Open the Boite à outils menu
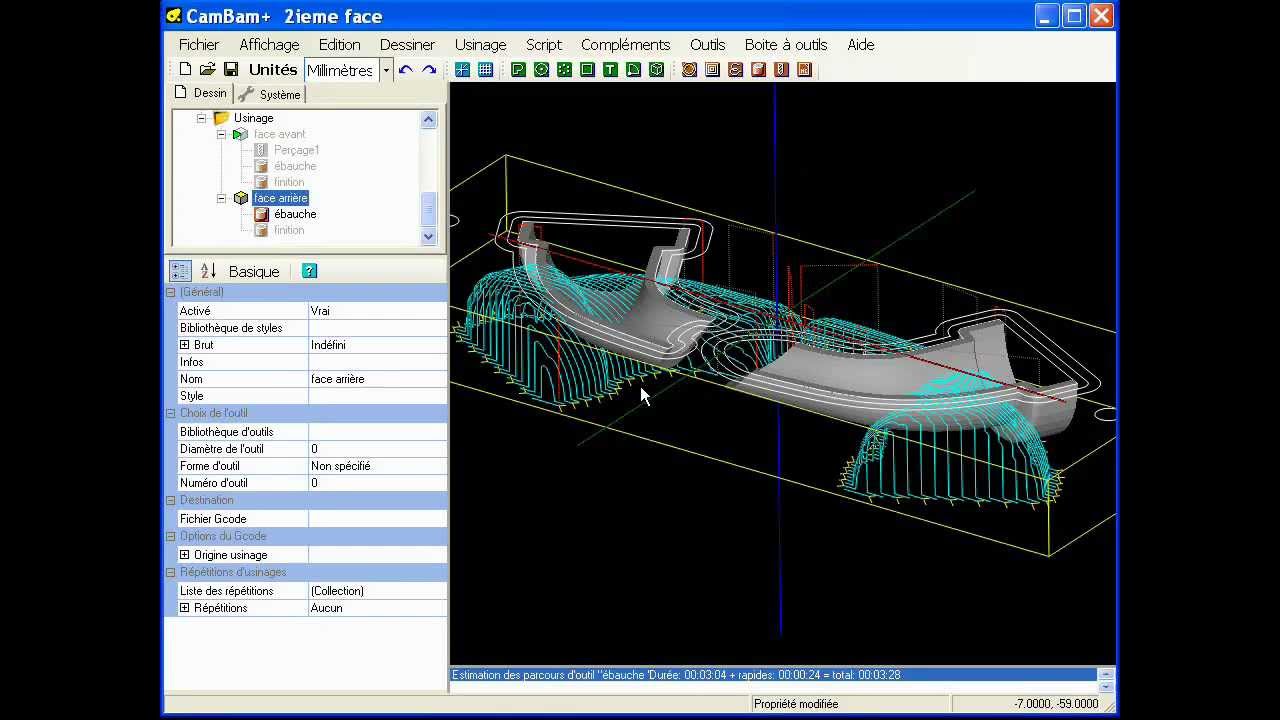The image size is (1280, 720). tap(786, 44)
